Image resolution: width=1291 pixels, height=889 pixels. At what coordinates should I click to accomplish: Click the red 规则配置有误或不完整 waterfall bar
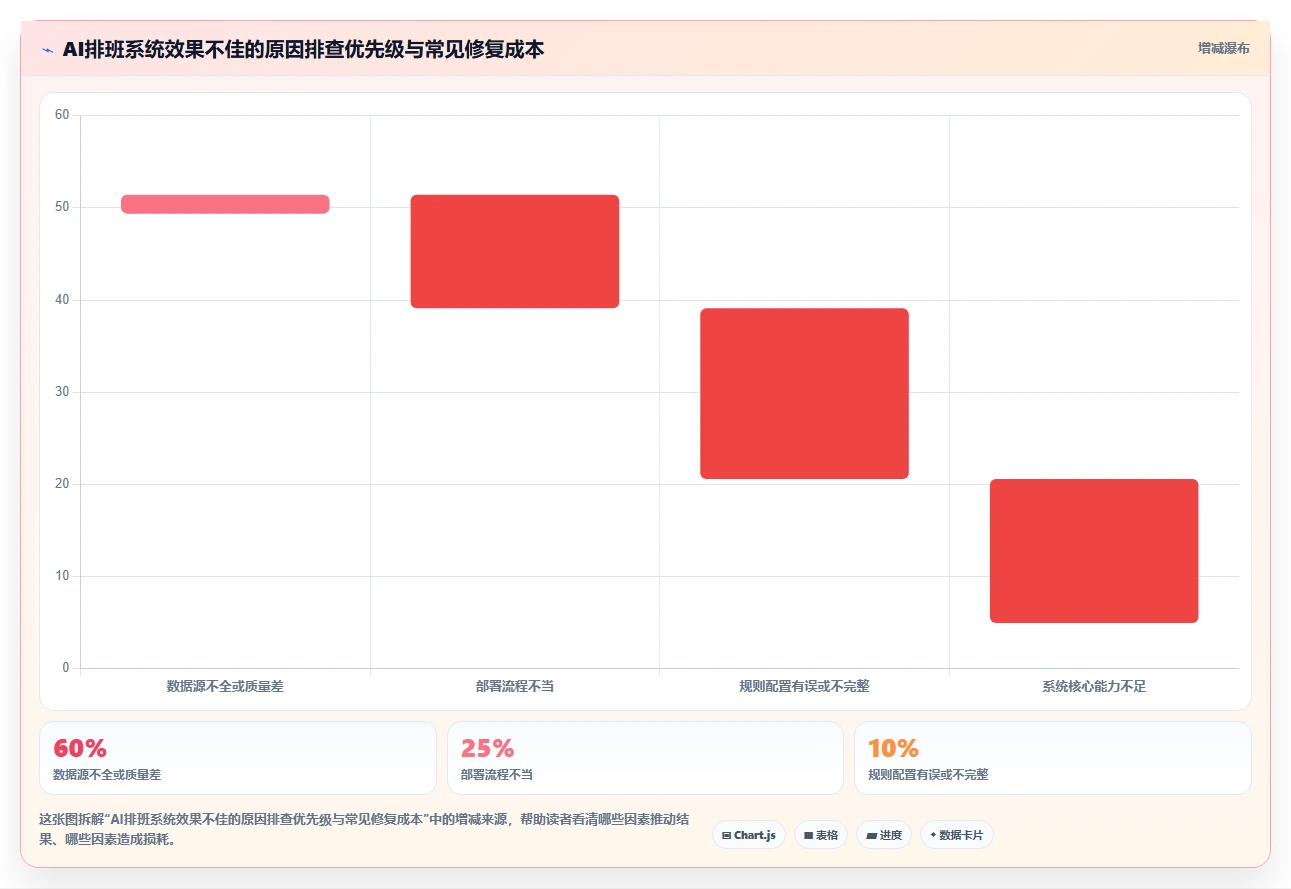[804, 393]
